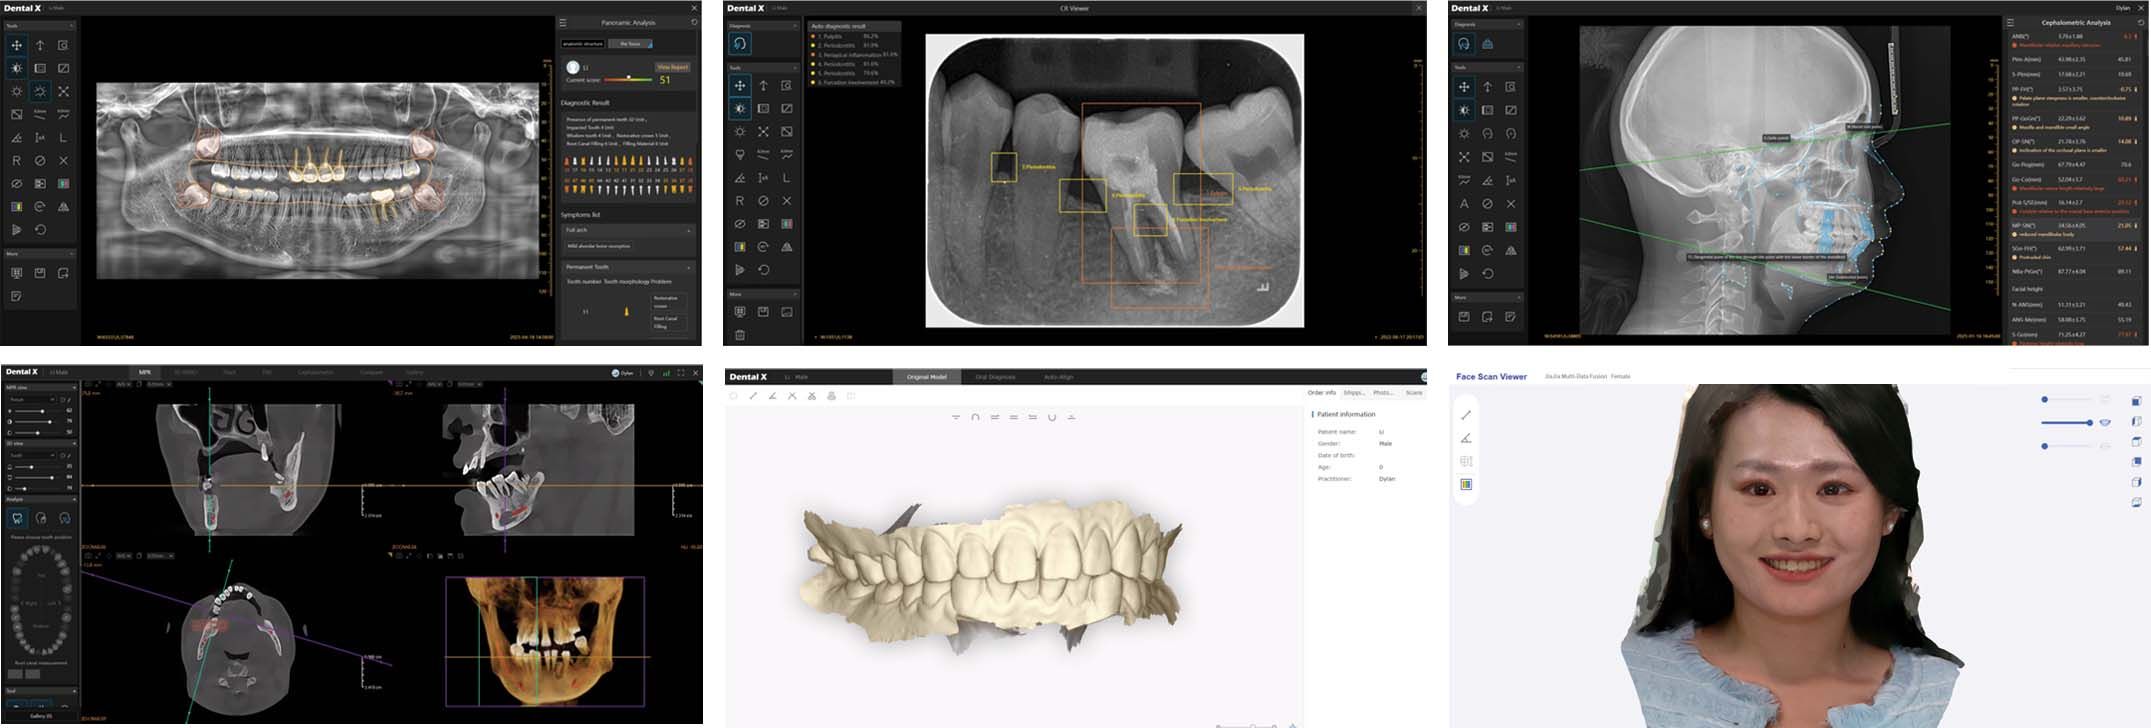Open 'Gallery (0)' at the bottom of the MPR window
The height and width of the screenshot is (728, 2151).
tap(40, 716)
